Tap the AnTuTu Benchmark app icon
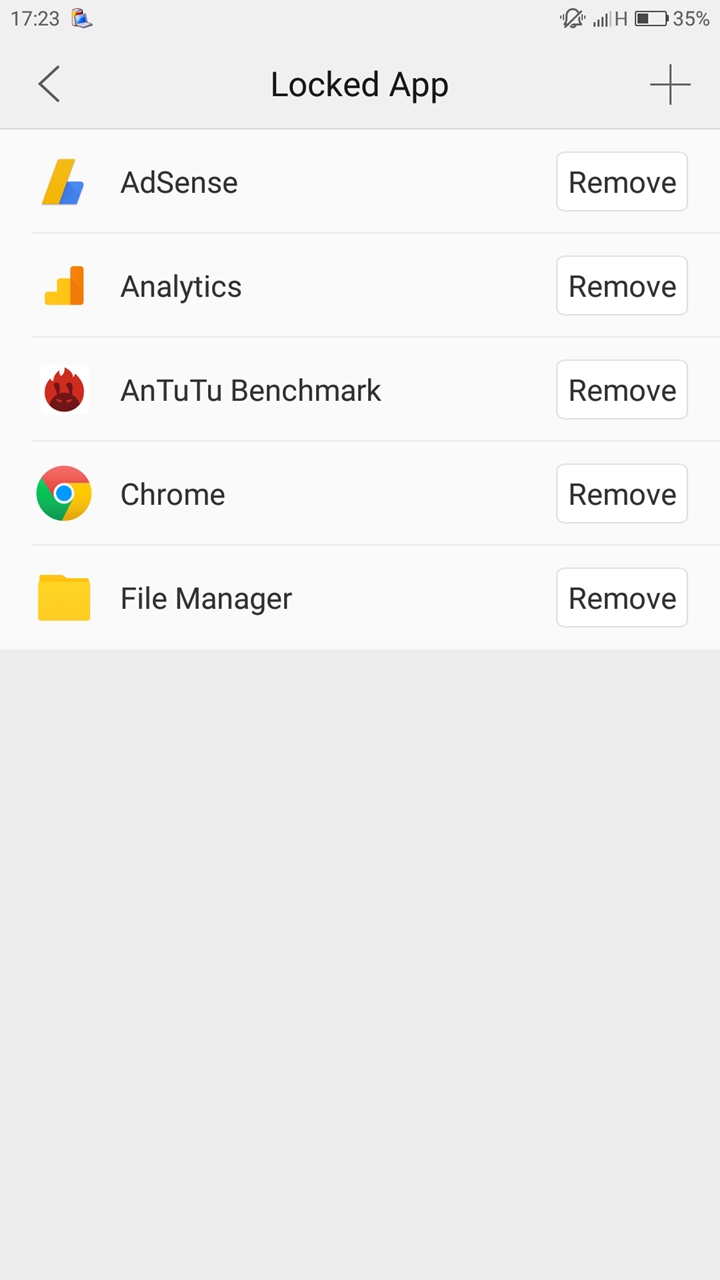The height and width of the screenshot is (1280, 720). (64, 390)
